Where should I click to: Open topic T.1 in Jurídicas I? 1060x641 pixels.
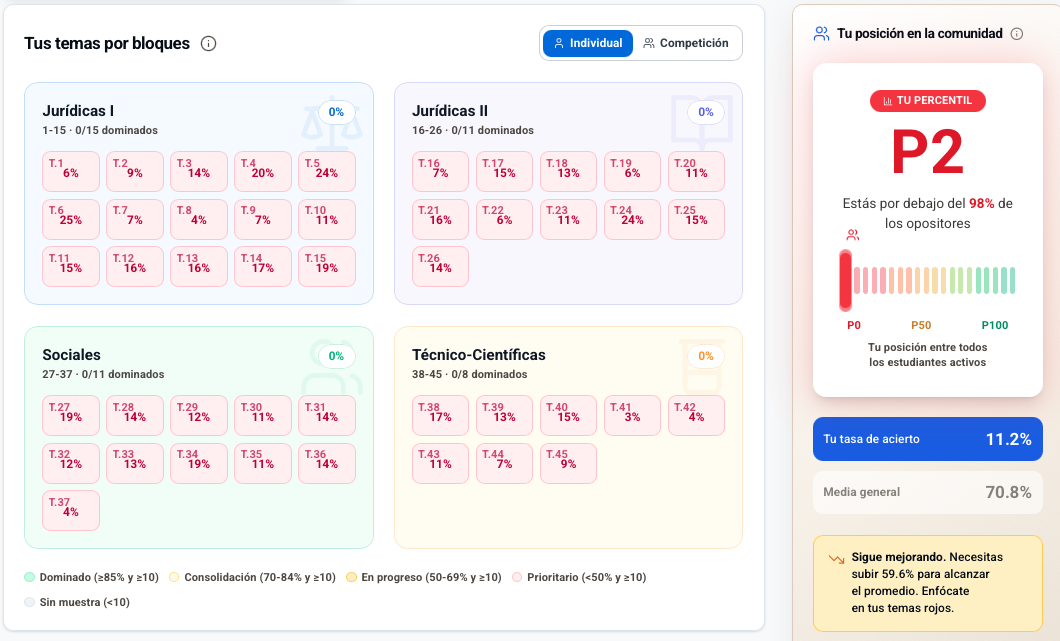[70, 170]
